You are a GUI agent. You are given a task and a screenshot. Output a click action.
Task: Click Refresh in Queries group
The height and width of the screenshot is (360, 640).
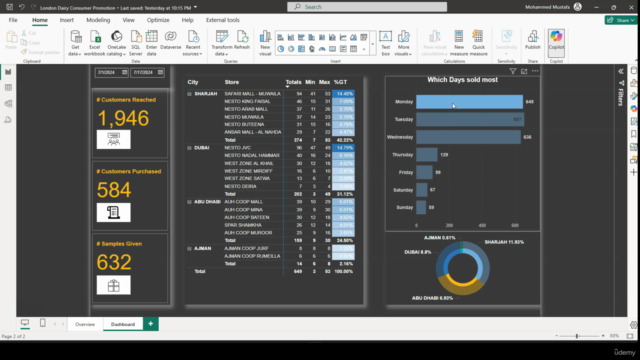(x=242, y=40)
